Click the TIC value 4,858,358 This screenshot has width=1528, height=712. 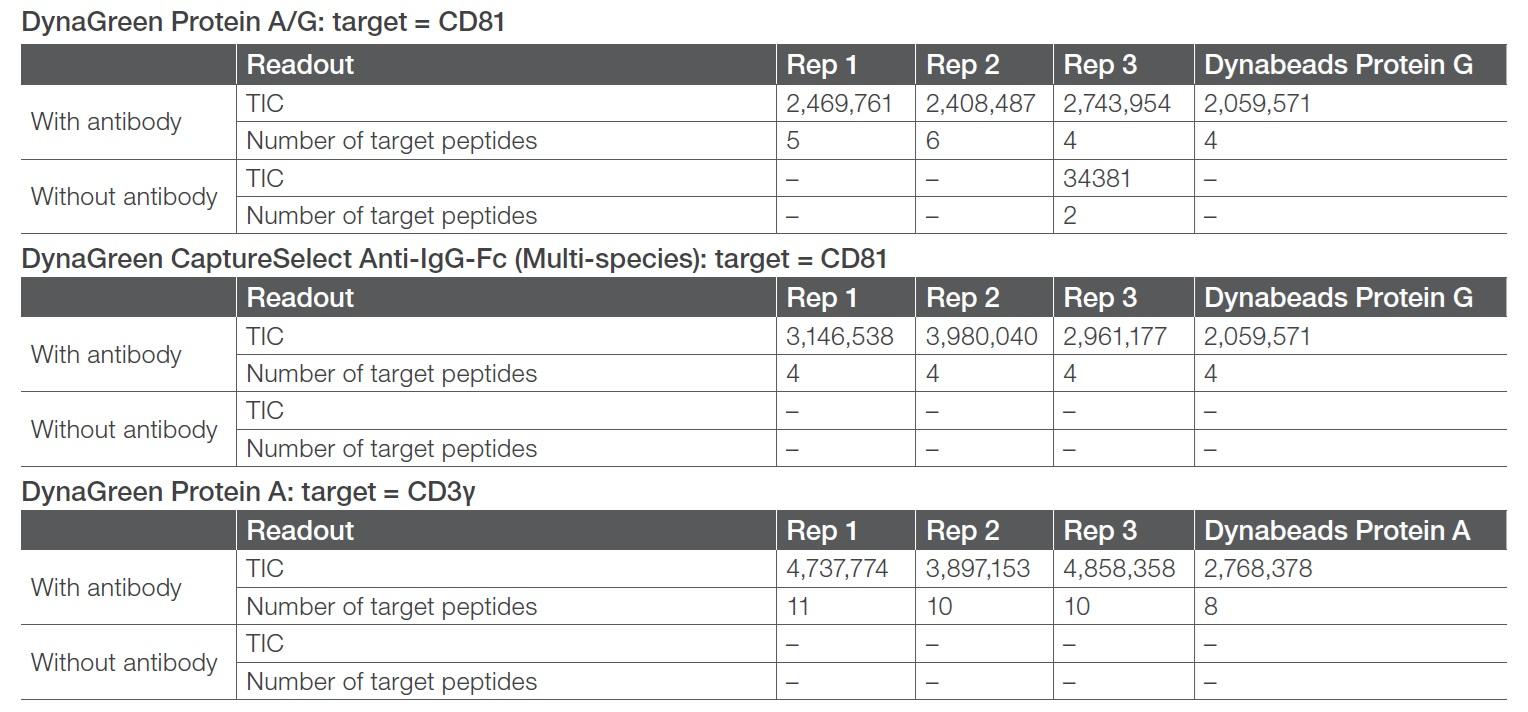coord(1119,568)
